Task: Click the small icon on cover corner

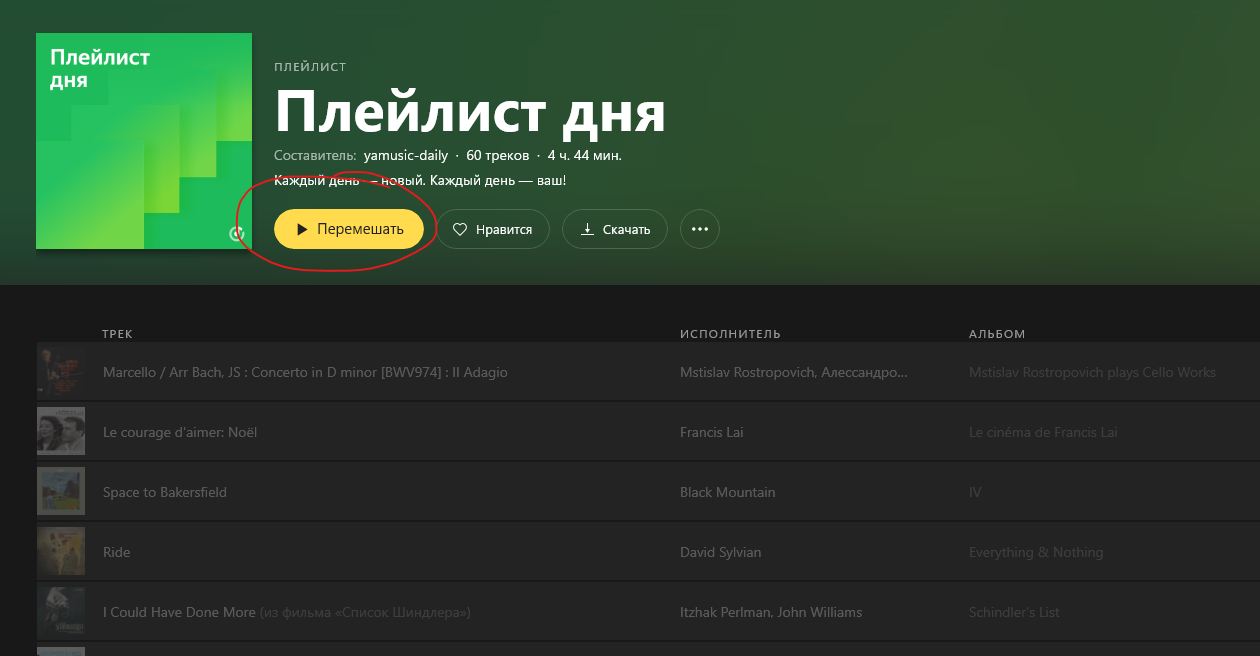Action: [x=236, y=234]
